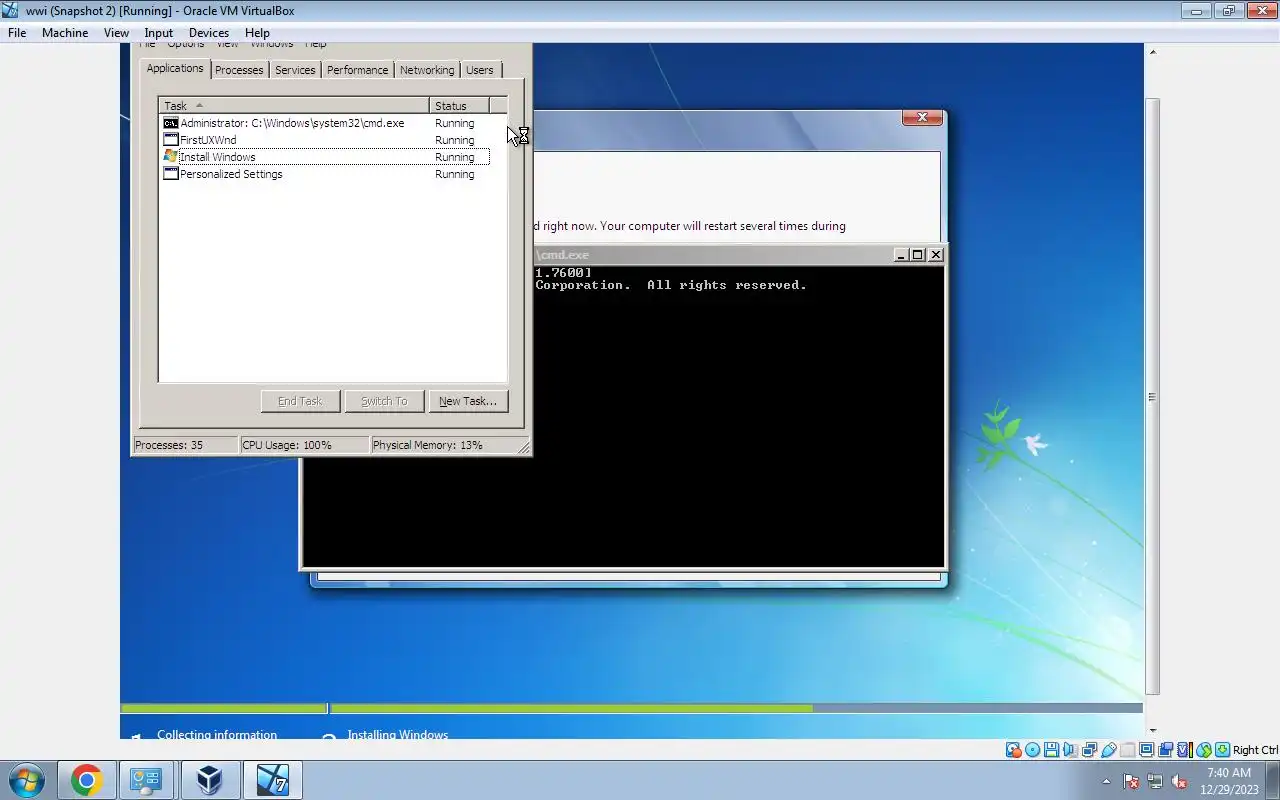Click the hard disk activity indicator icon
This screenshot has width=1280, height=800.
1014,750
